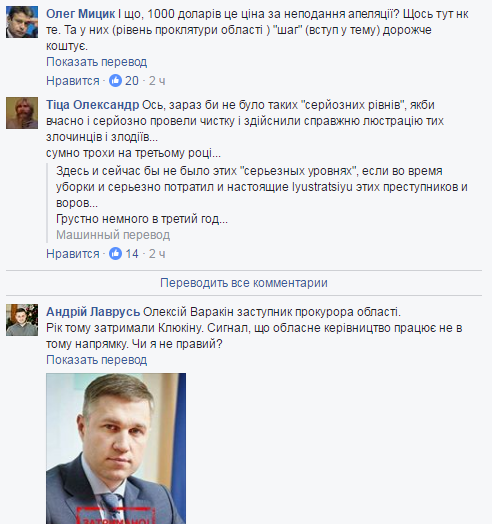
Task: Click Андрій Лаврусь's profile avatar
Action: tap(22, 320)
